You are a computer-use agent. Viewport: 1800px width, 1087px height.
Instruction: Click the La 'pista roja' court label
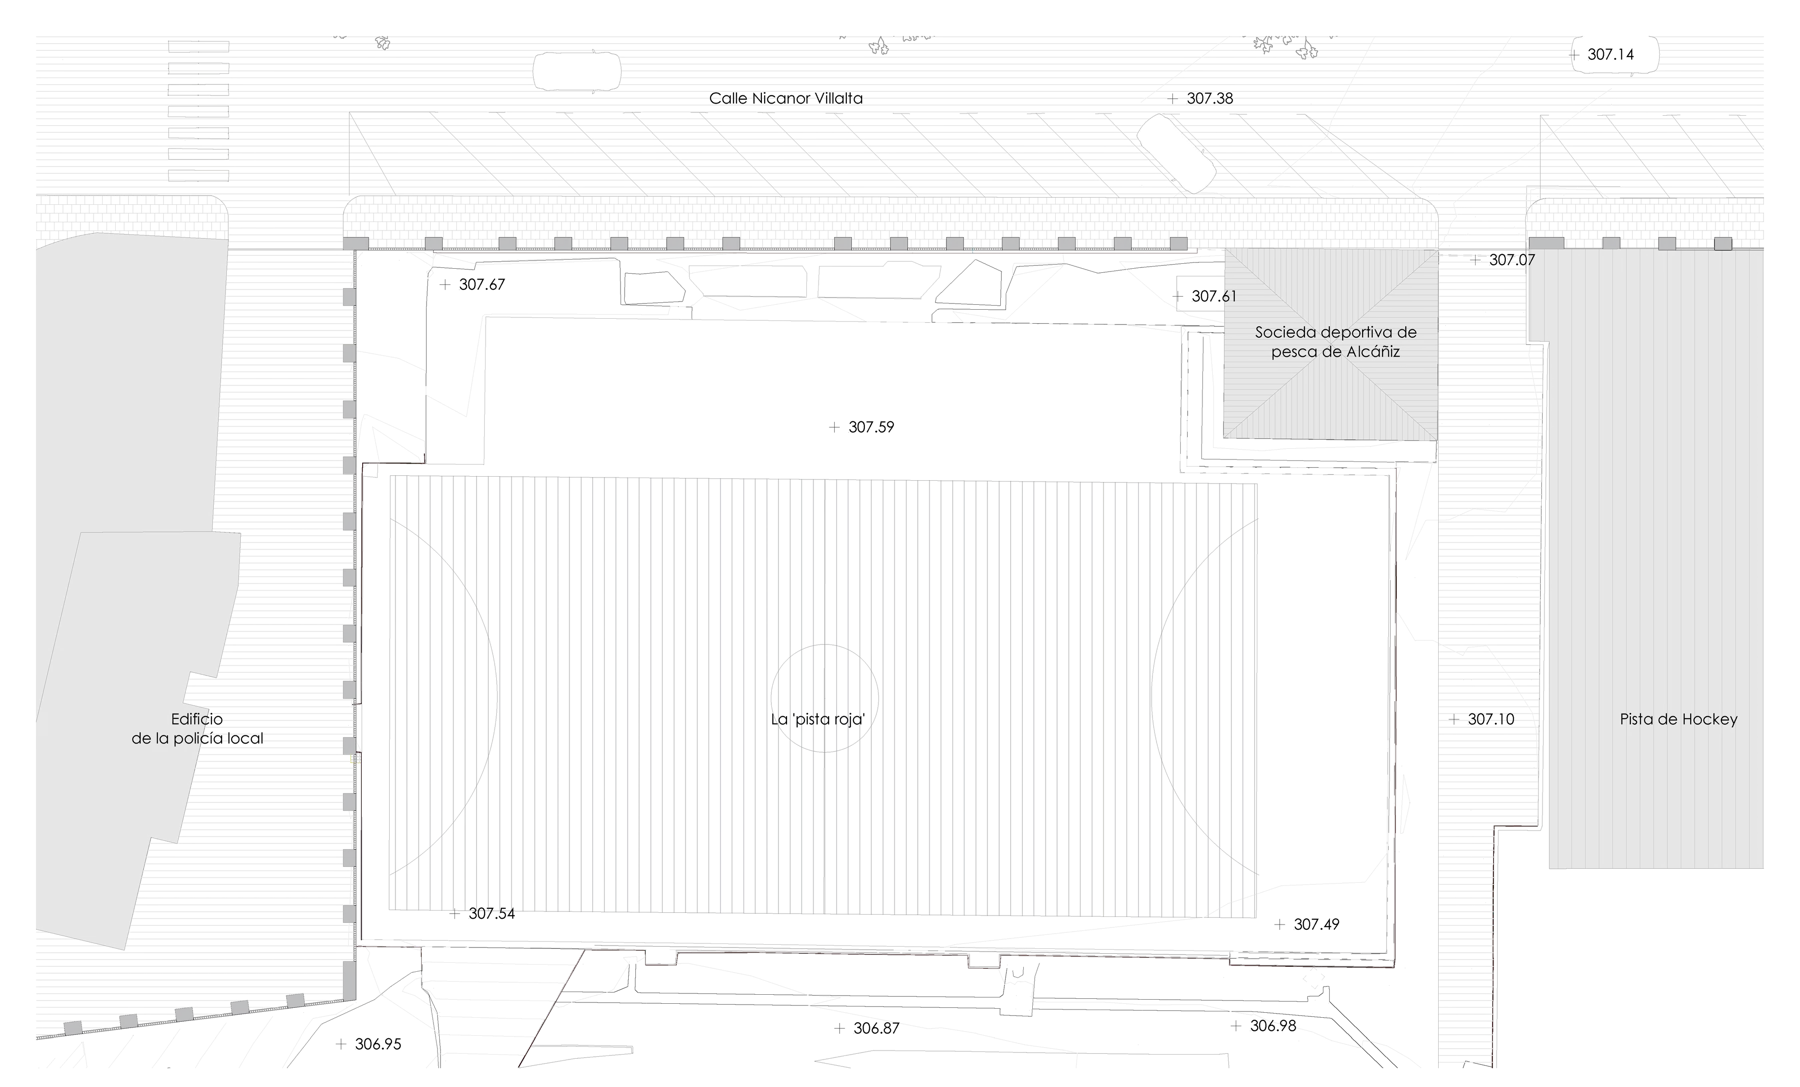(817, 719)
